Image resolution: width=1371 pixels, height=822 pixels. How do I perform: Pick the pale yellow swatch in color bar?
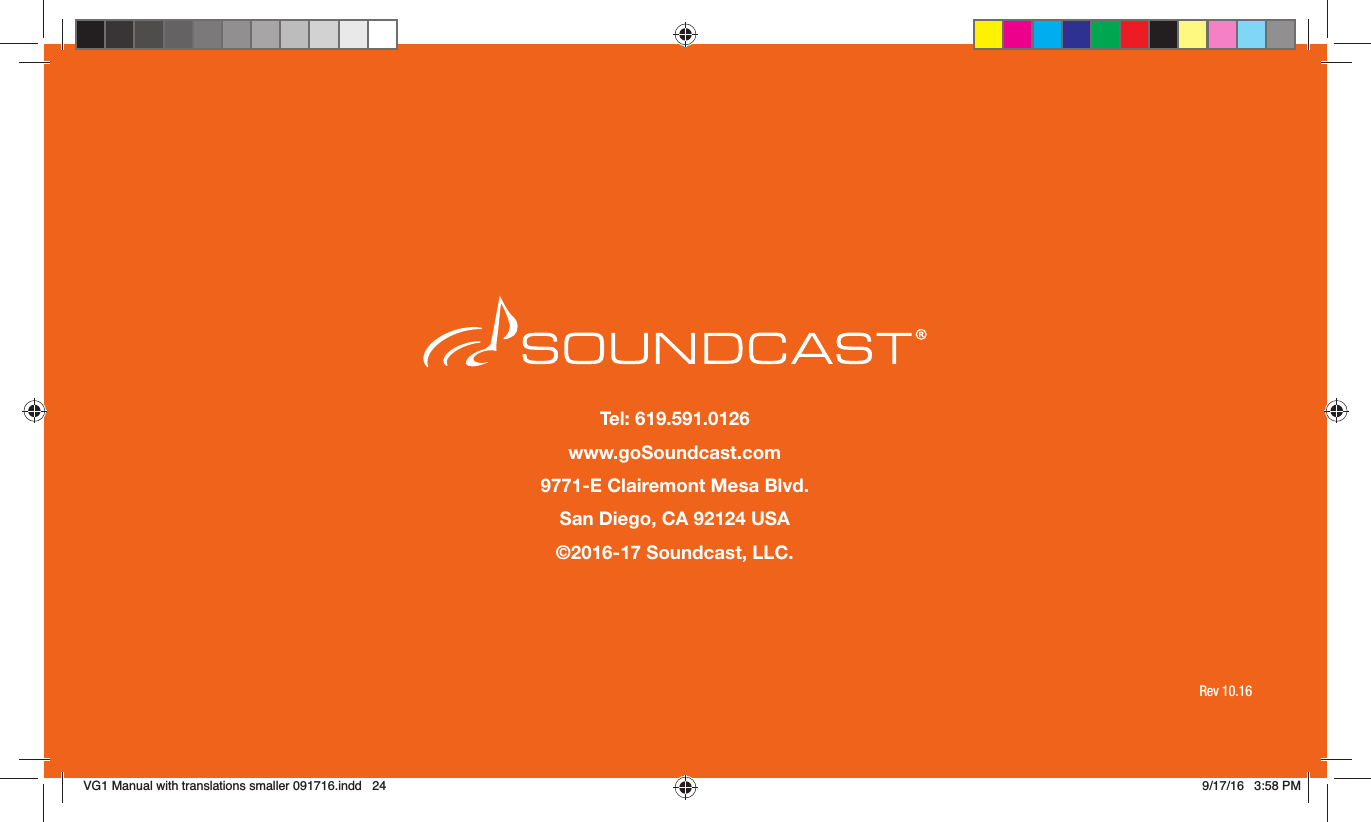tap(1193, 35)
